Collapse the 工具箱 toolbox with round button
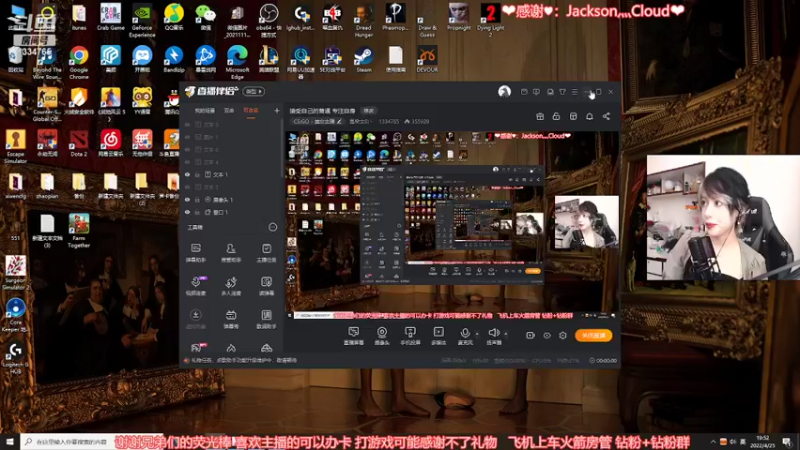Viewport: 800px width, 450px height. (x=273, y=227)
